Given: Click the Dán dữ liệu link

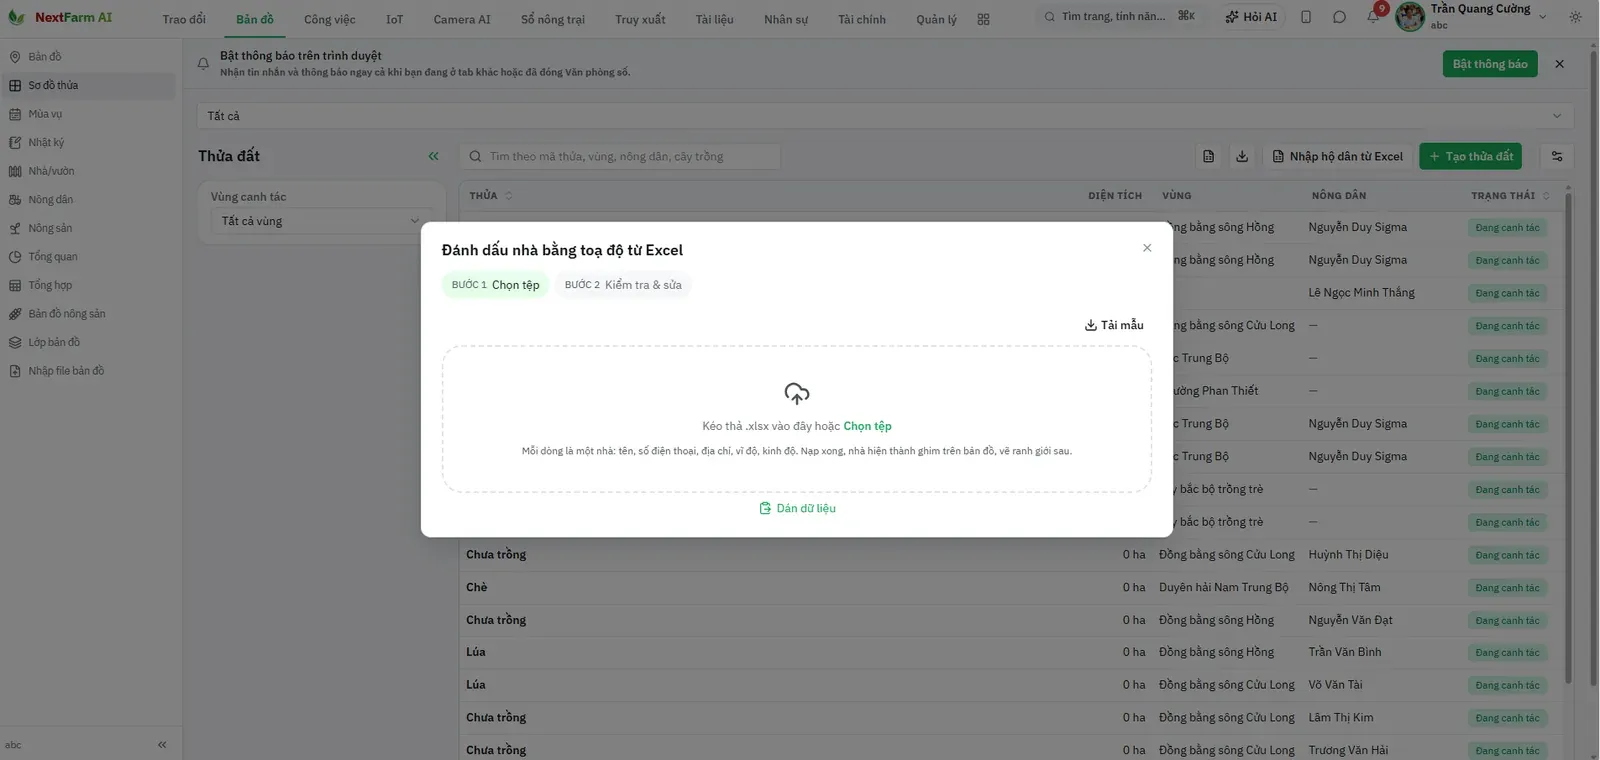Looking at the screenshot, I should (797, 508).
